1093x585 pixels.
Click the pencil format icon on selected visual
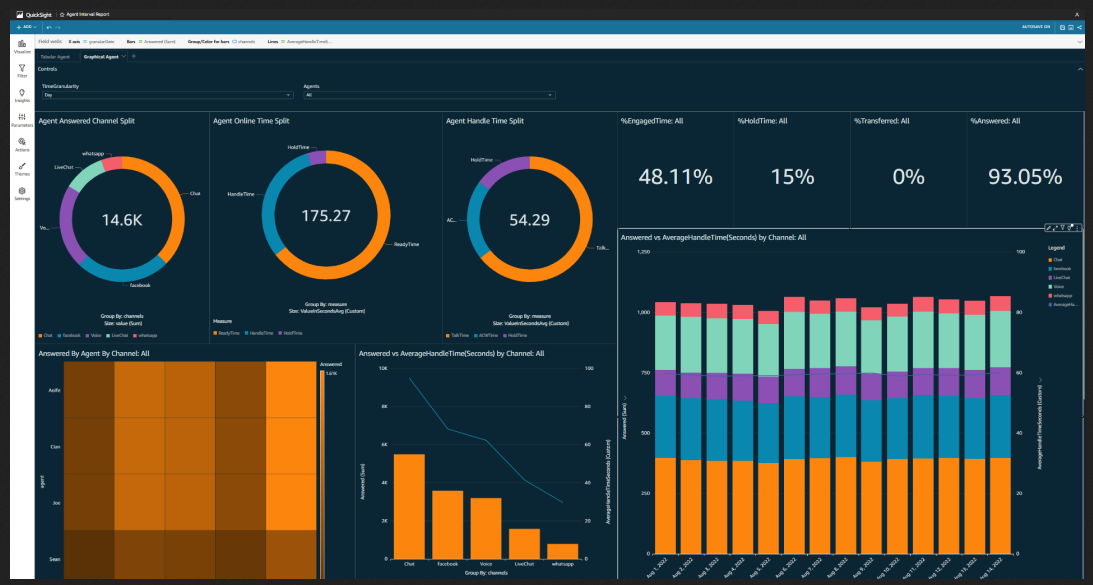pyautogui.click(x=1048, y=228)
